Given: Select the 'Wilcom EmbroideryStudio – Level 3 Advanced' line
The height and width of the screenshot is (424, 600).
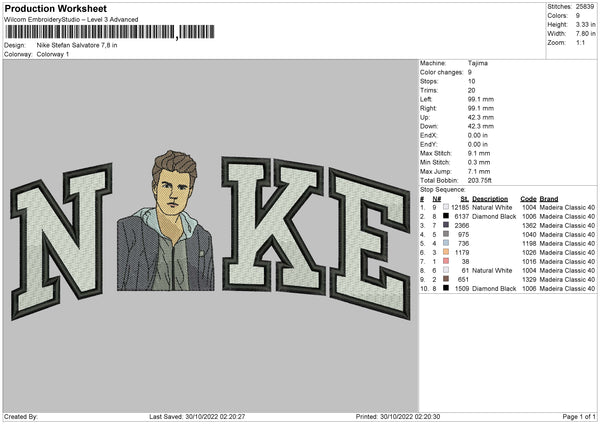Looking at the screenshot, I should (71, 20).
